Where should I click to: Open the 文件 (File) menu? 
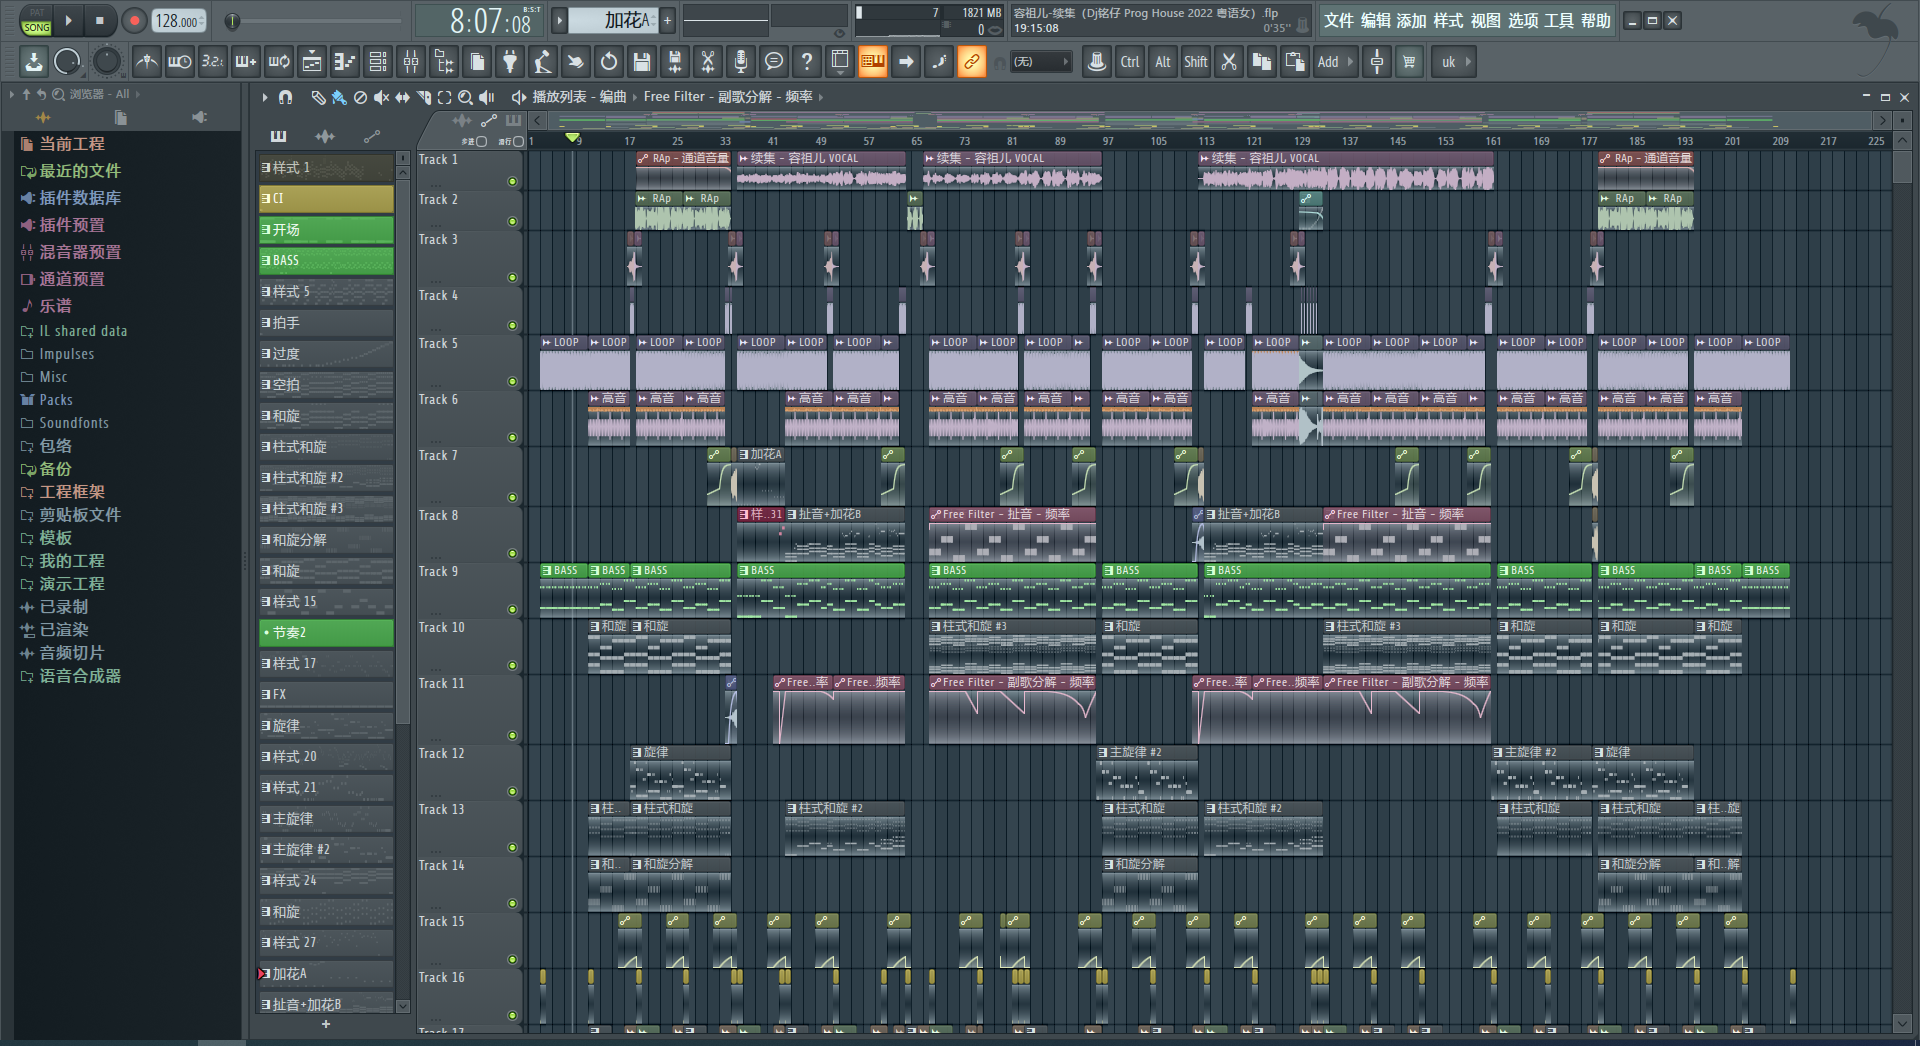tap(1338, 21)
